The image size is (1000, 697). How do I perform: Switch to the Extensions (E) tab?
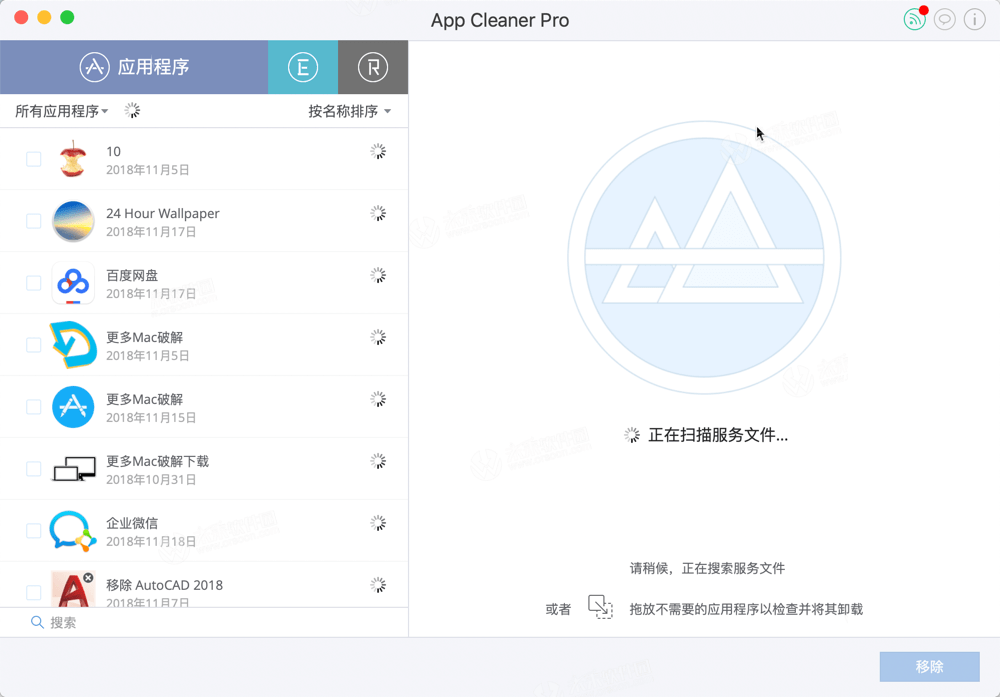coord(303,67)
